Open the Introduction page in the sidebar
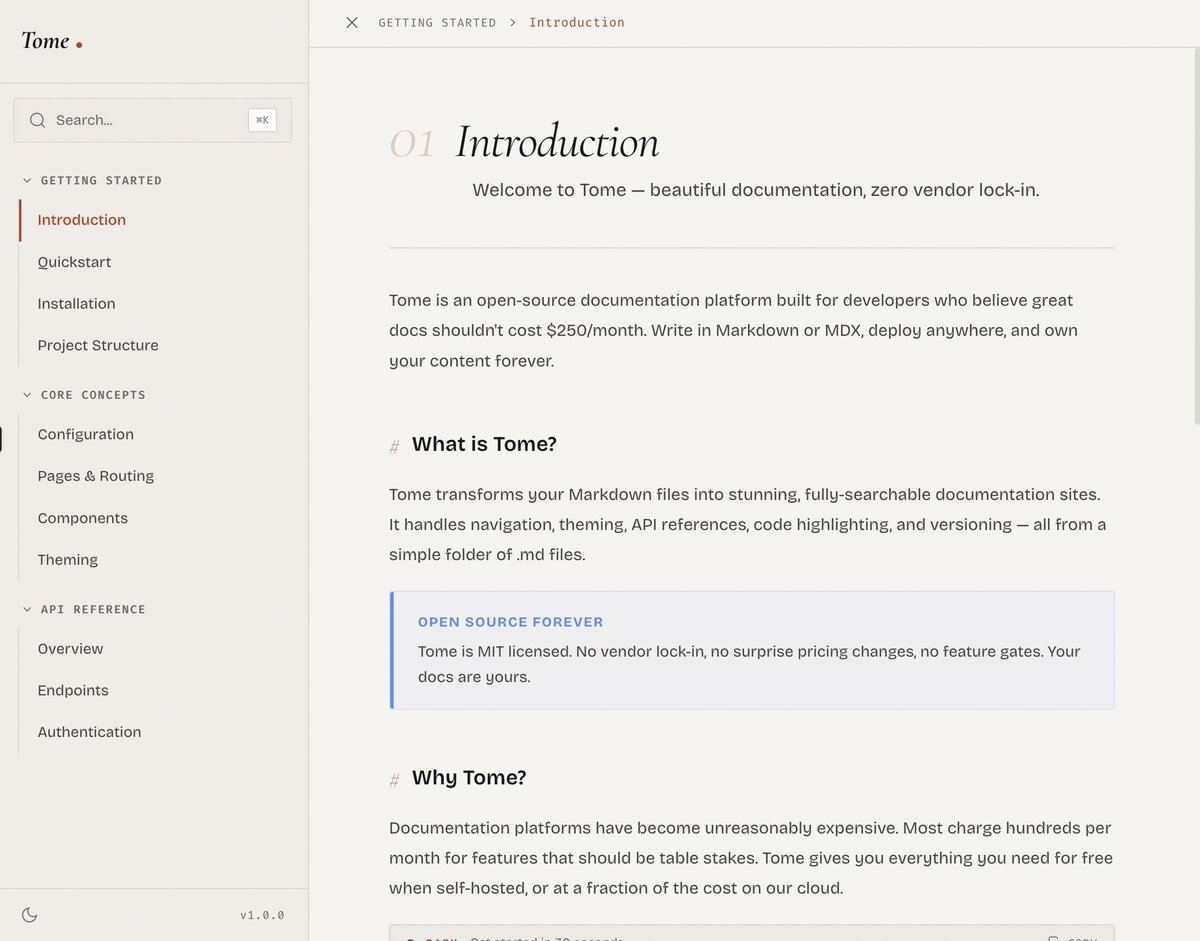 pyautogui.click(x=82, y=220)
